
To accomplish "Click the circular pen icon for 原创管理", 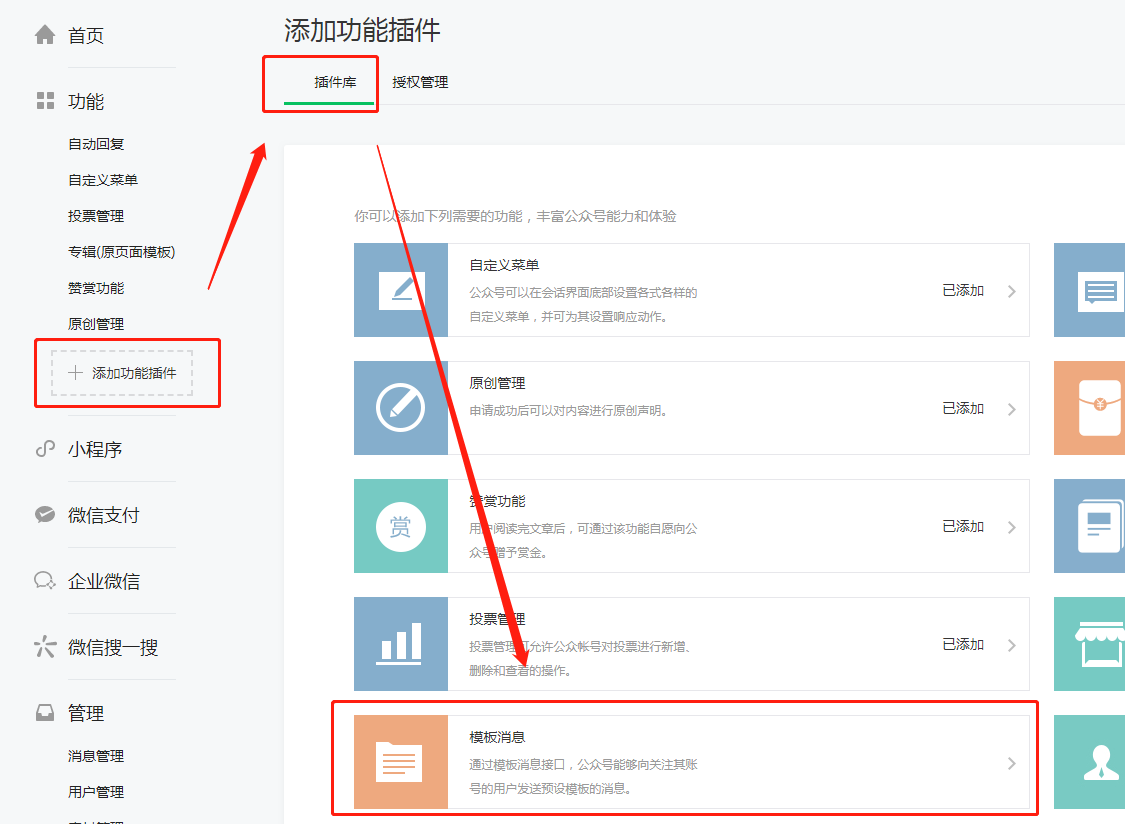I will coord(401,408).
